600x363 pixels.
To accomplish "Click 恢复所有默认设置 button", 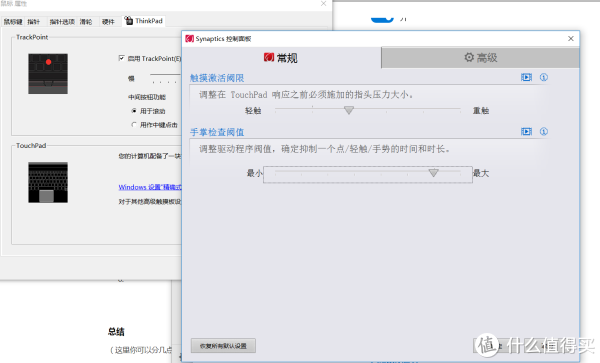I will pyautogui.click(x=223, y=346).
